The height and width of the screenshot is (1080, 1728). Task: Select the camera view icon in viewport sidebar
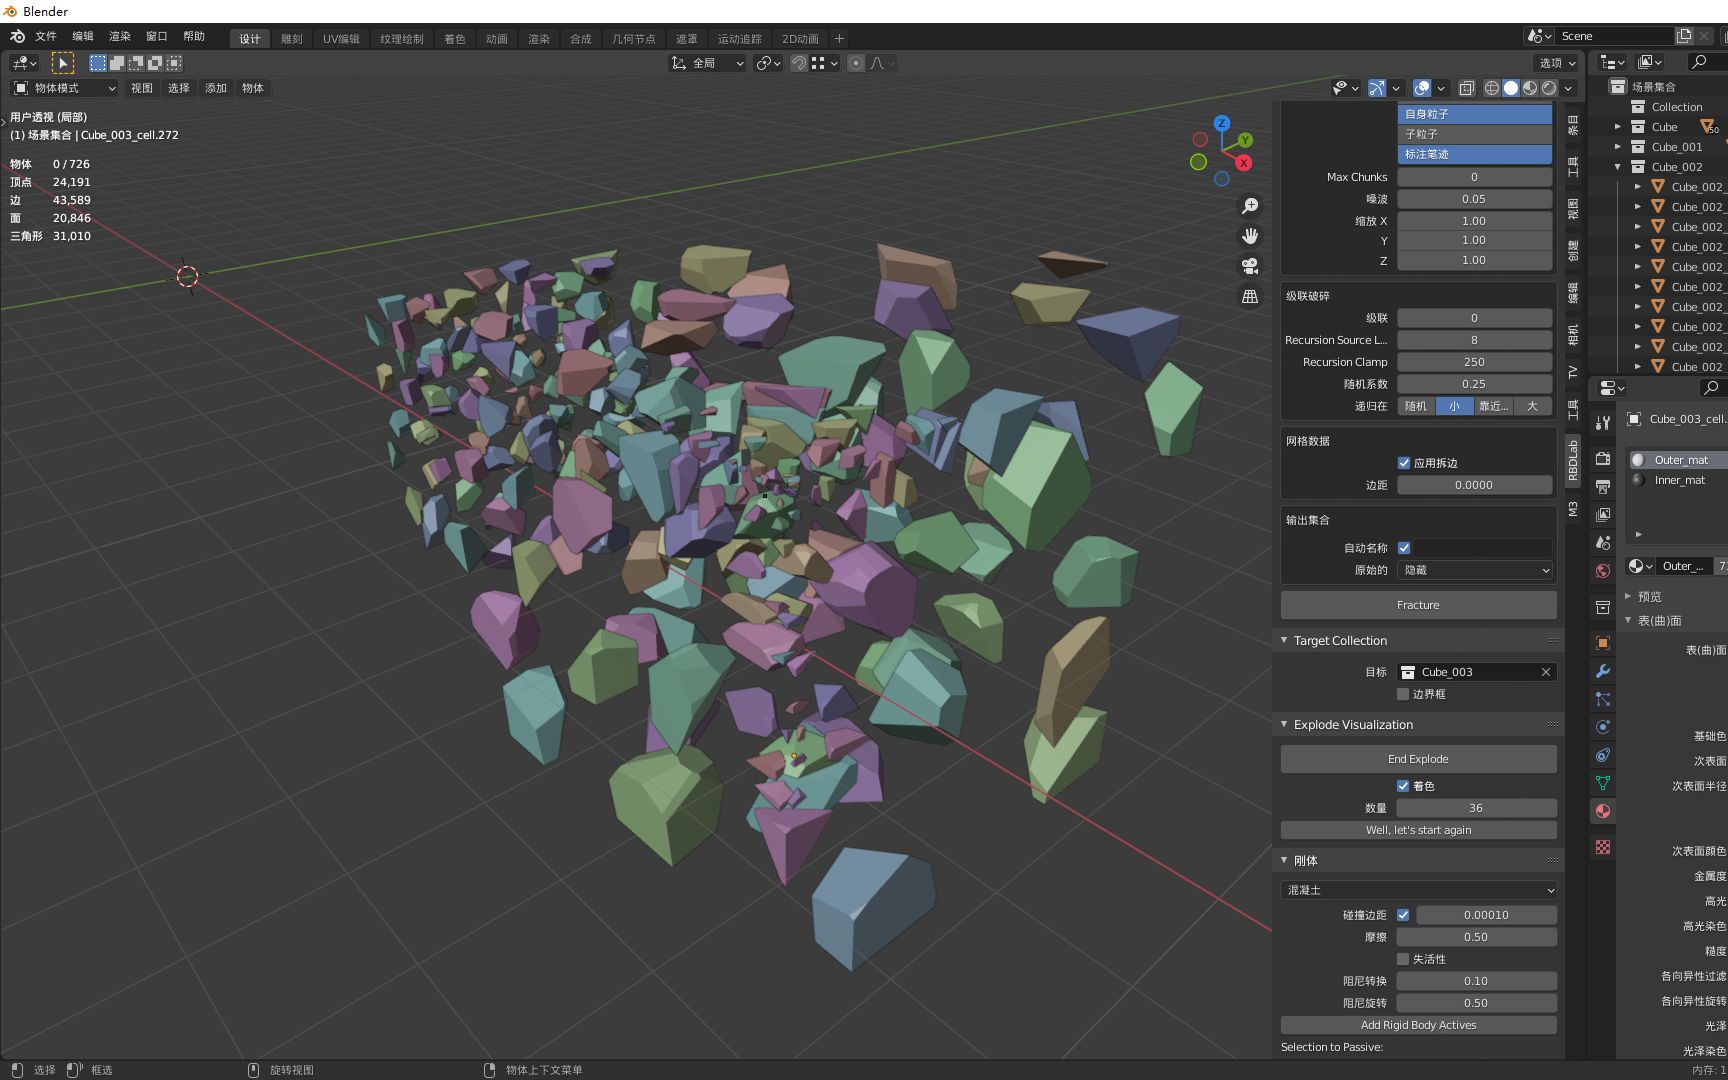click(x=1249, y=265)
